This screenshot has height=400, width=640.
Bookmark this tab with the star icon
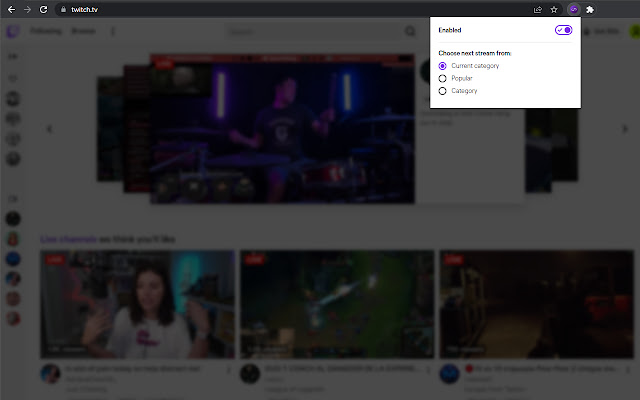(554, 9)
